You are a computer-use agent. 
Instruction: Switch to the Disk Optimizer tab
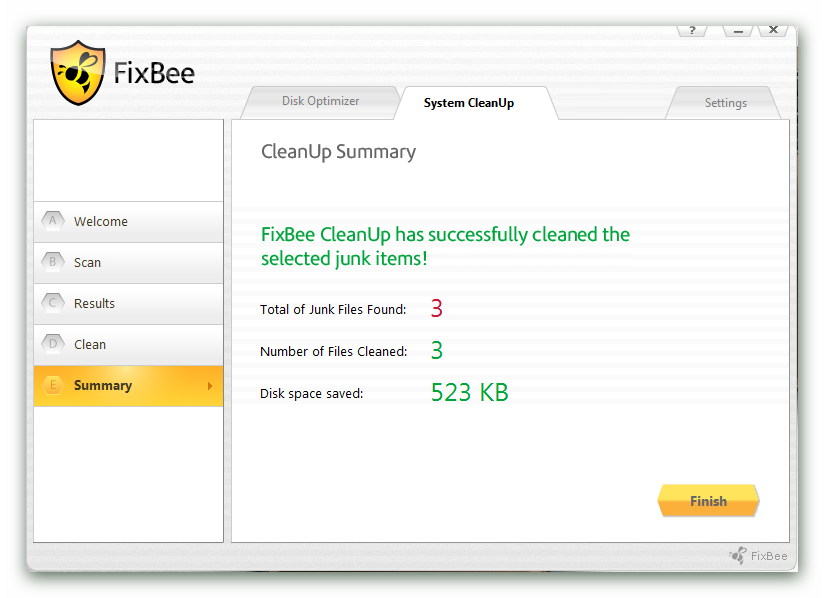click(x=320, y=101)
